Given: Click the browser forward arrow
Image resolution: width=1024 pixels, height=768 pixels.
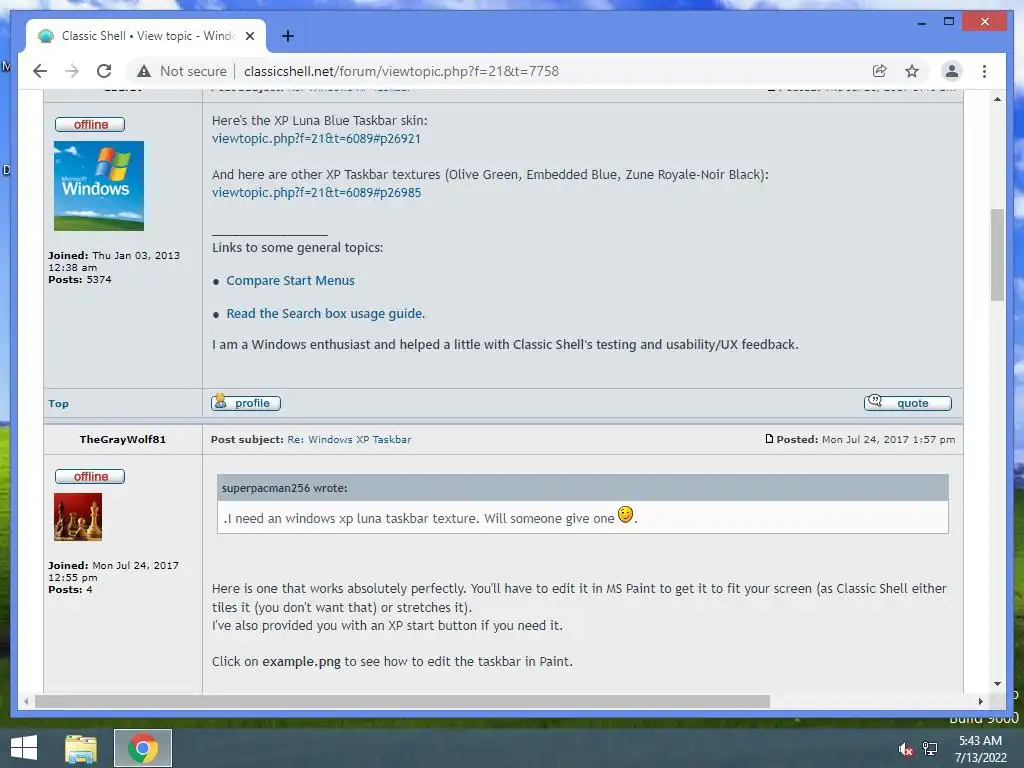Looking at the screenshot, I should pyautogui.click(x=72, y=71).
